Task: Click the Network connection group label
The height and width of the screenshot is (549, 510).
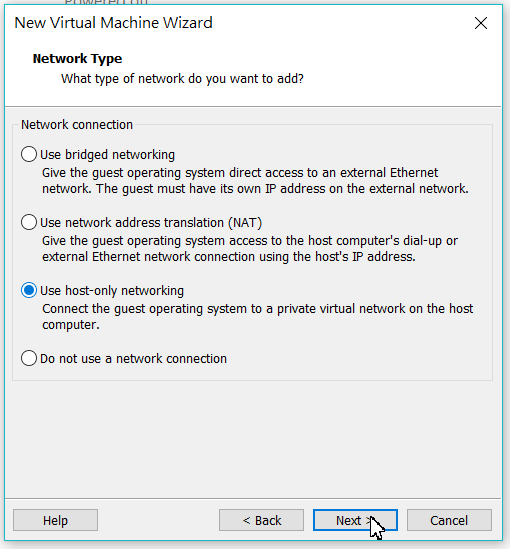Action: point(77,125)
